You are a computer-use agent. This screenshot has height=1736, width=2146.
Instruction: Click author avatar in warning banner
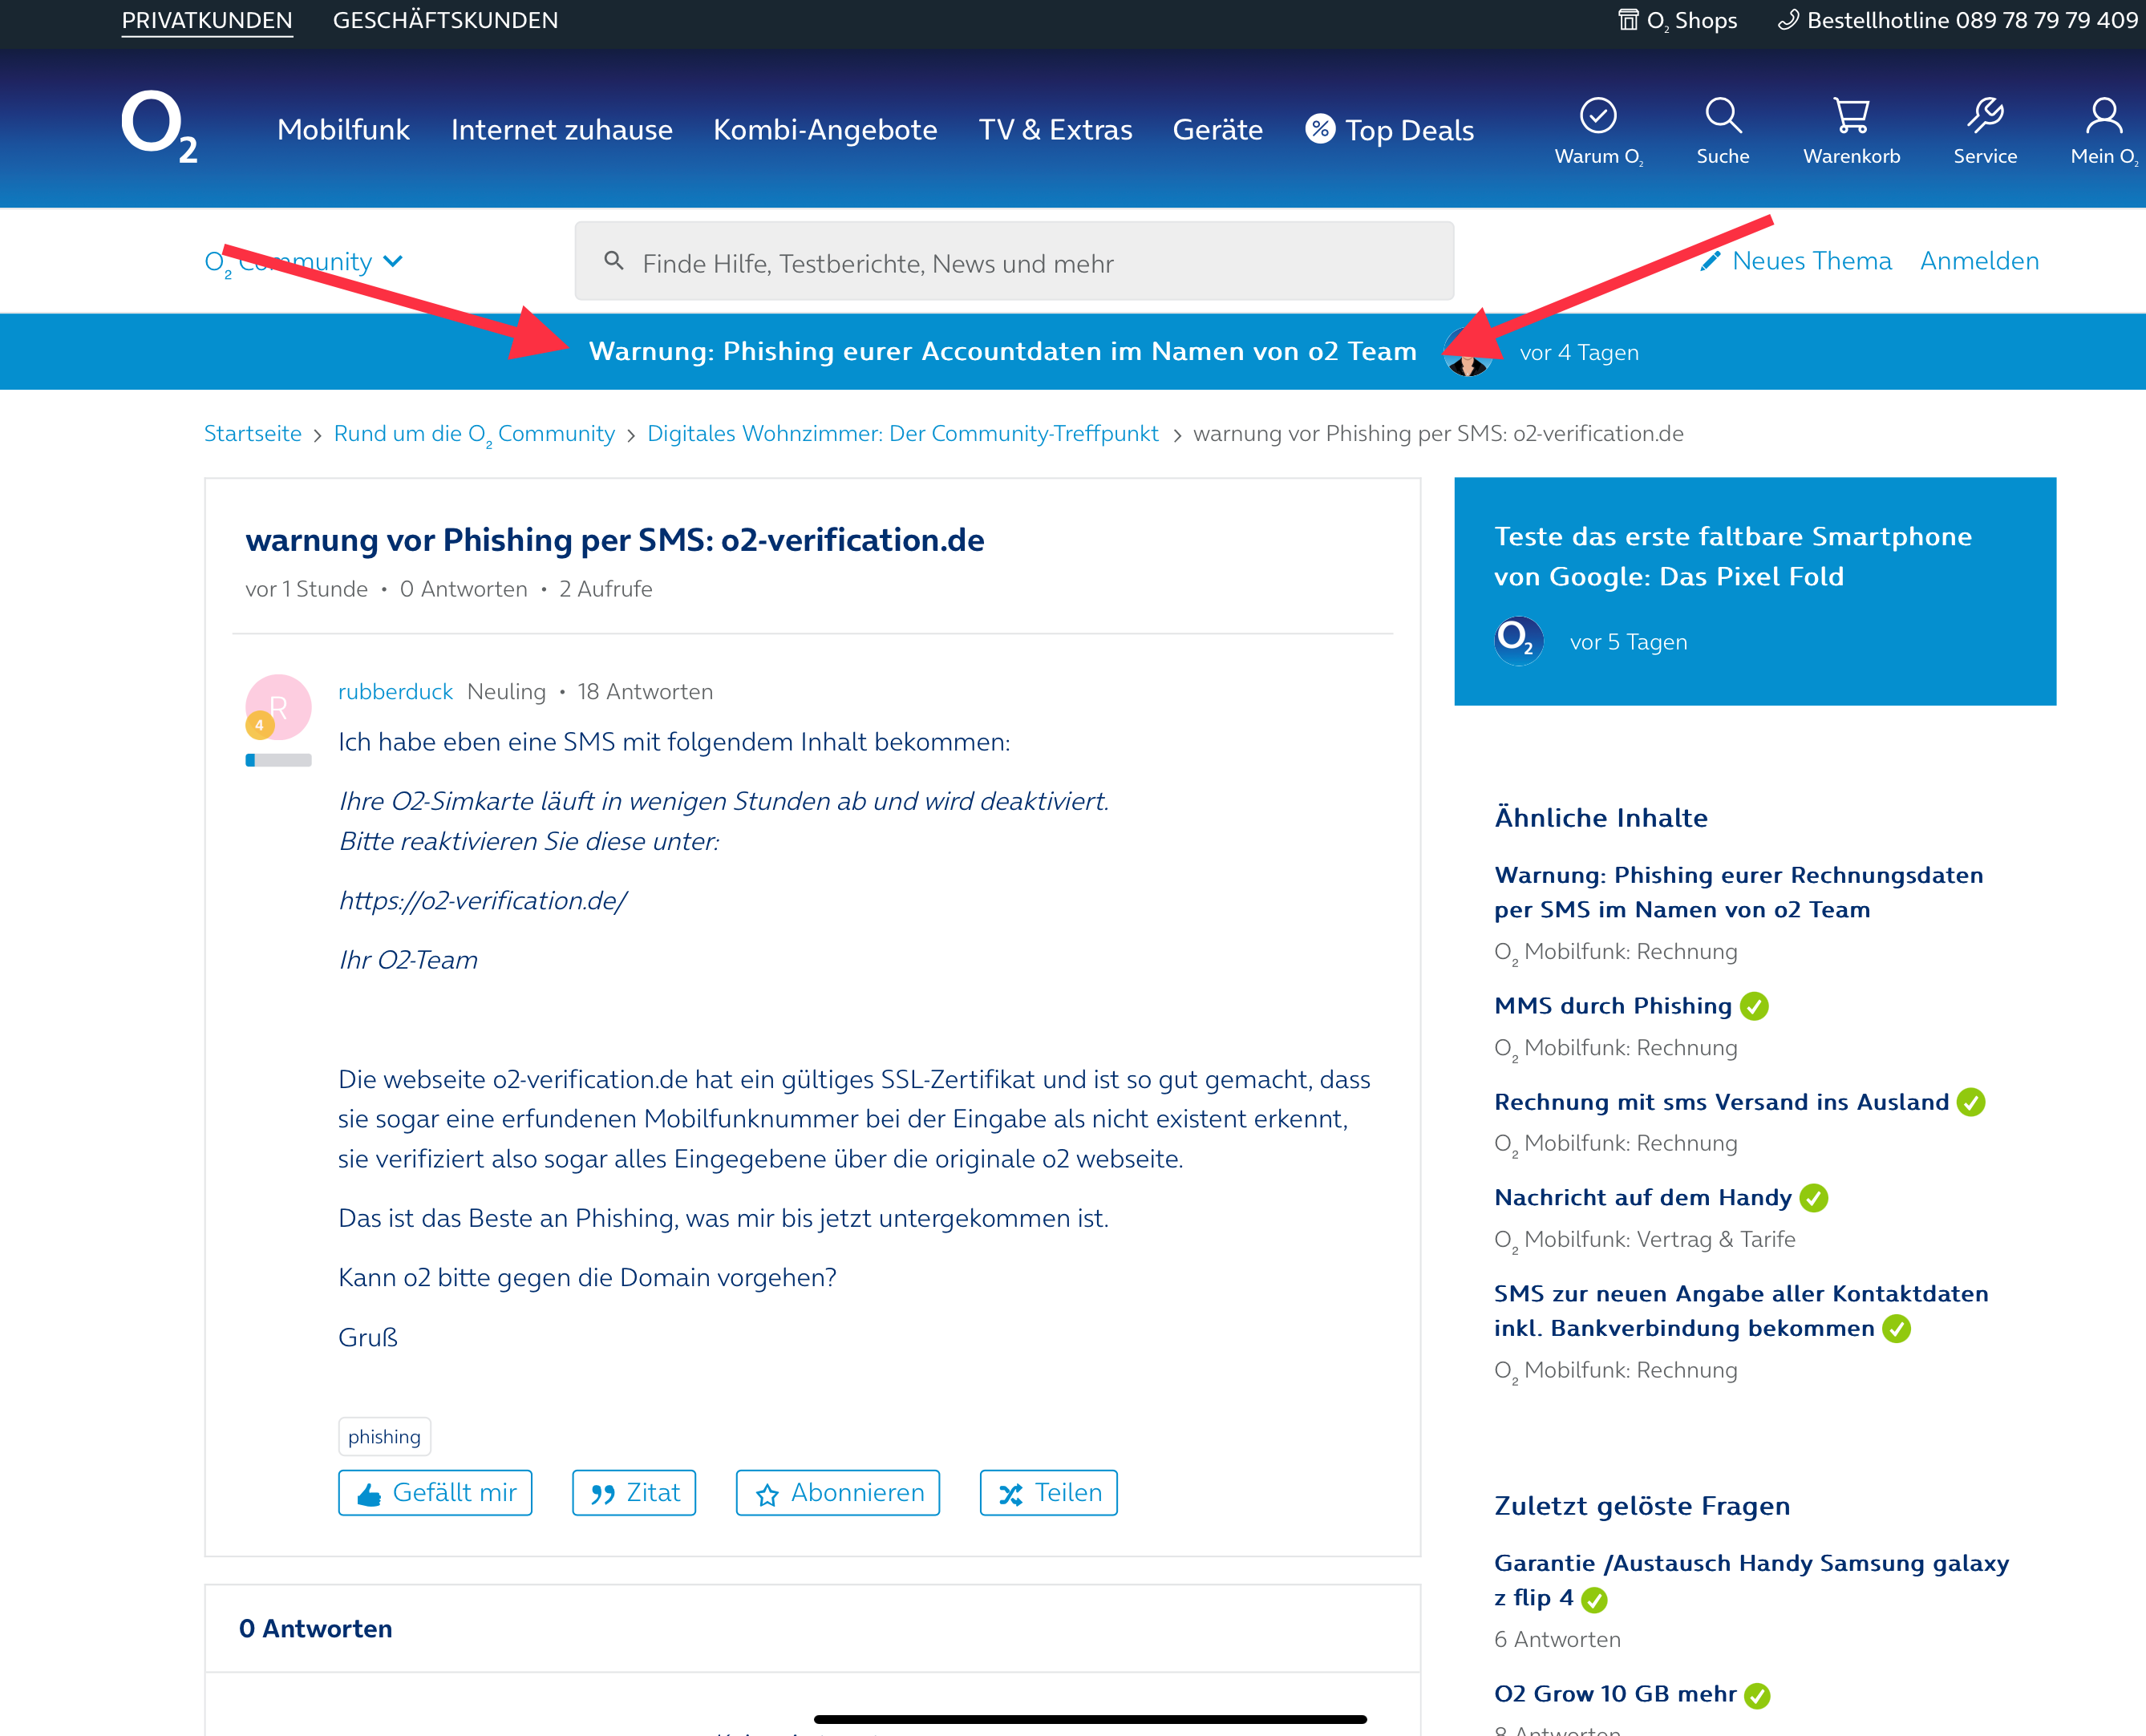[1467, 352]
